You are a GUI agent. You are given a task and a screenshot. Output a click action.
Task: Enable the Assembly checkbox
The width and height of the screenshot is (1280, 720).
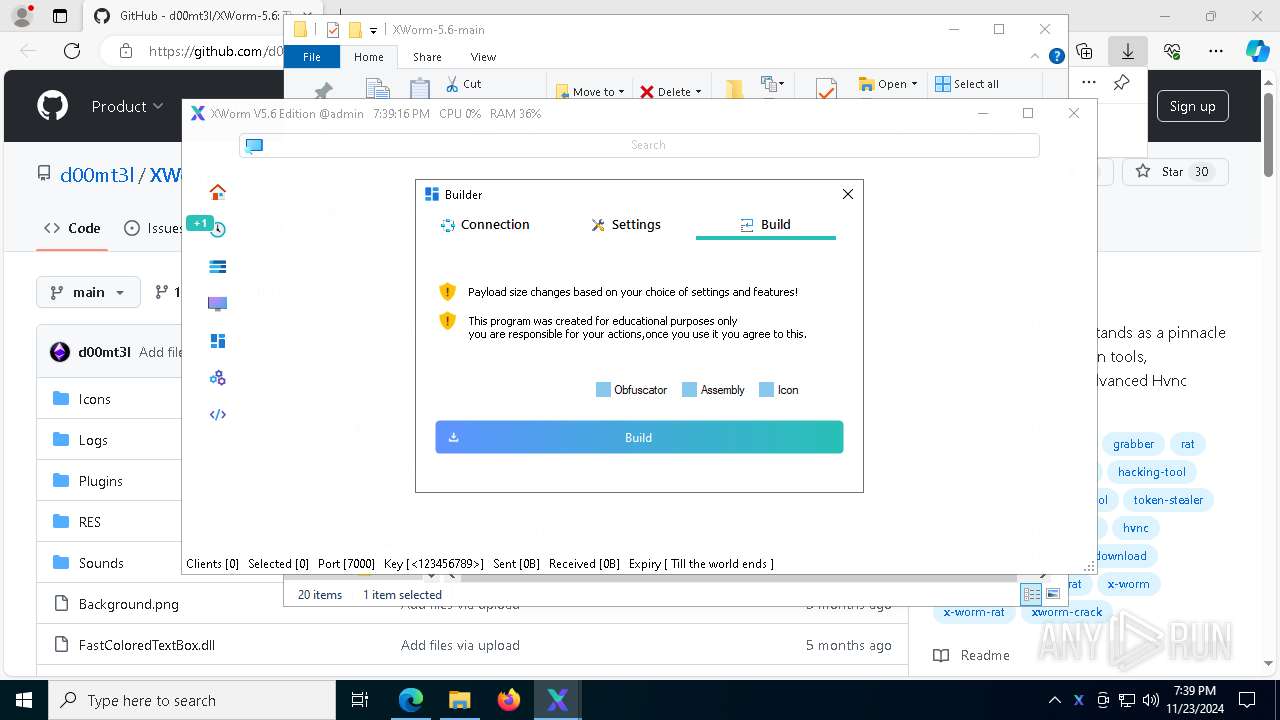coord(689,390)
